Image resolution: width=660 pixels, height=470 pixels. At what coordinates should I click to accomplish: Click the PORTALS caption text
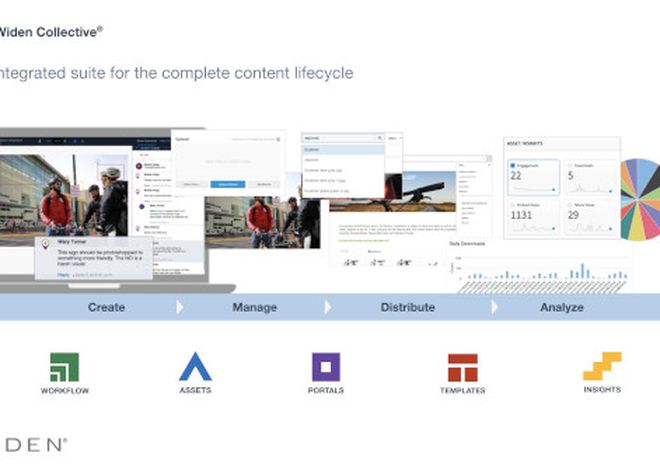(x=326, y=390)
